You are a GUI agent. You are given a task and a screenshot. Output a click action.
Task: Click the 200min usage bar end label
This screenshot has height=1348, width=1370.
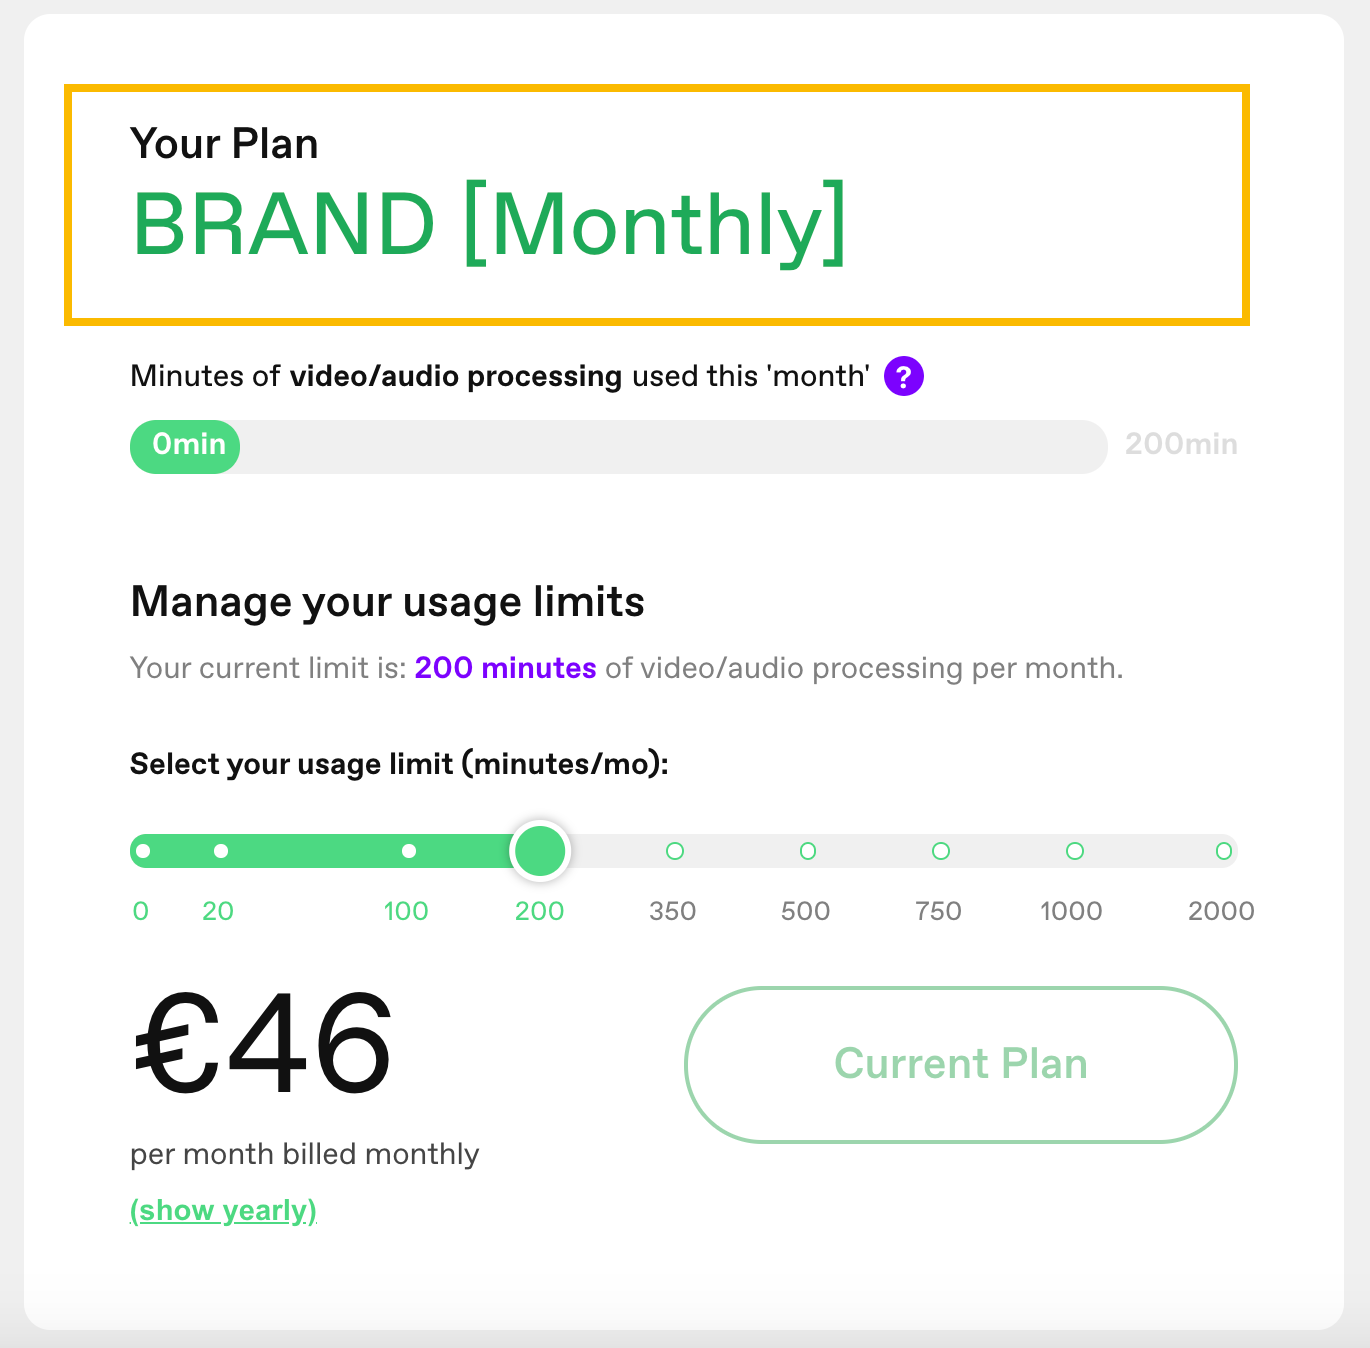[x=1181, y=444]
